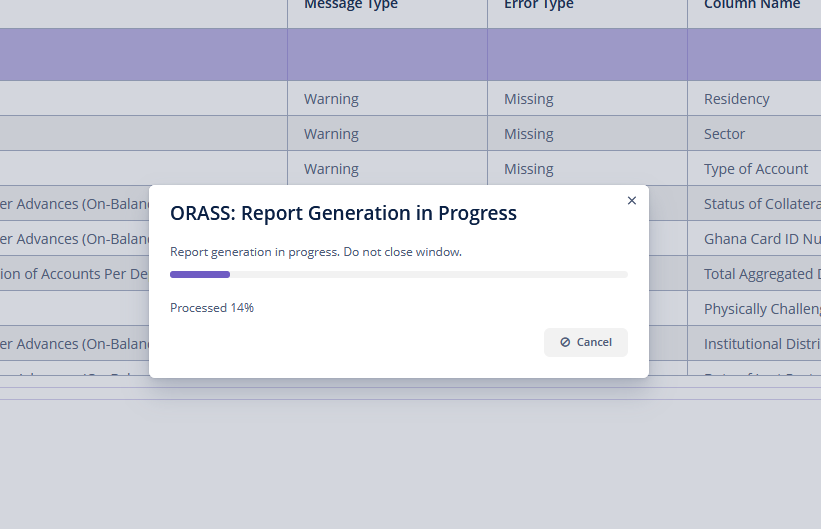The height and width of the screenshot is (529, 821).
Task: Select Missing cell in Sector row
Action: [x=587, y=134]
